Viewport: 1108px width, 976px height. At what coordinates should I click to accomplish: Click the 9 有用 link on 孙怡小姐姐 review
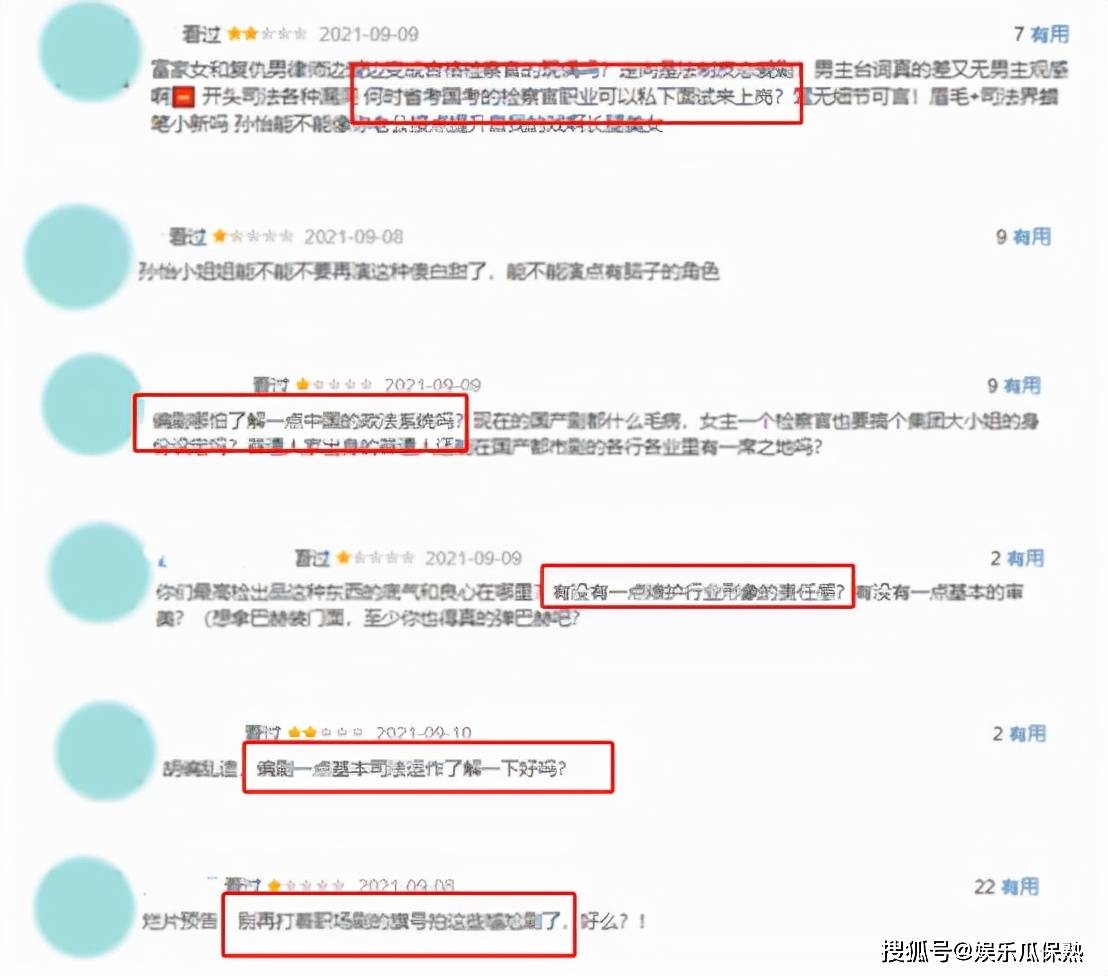1023,237
